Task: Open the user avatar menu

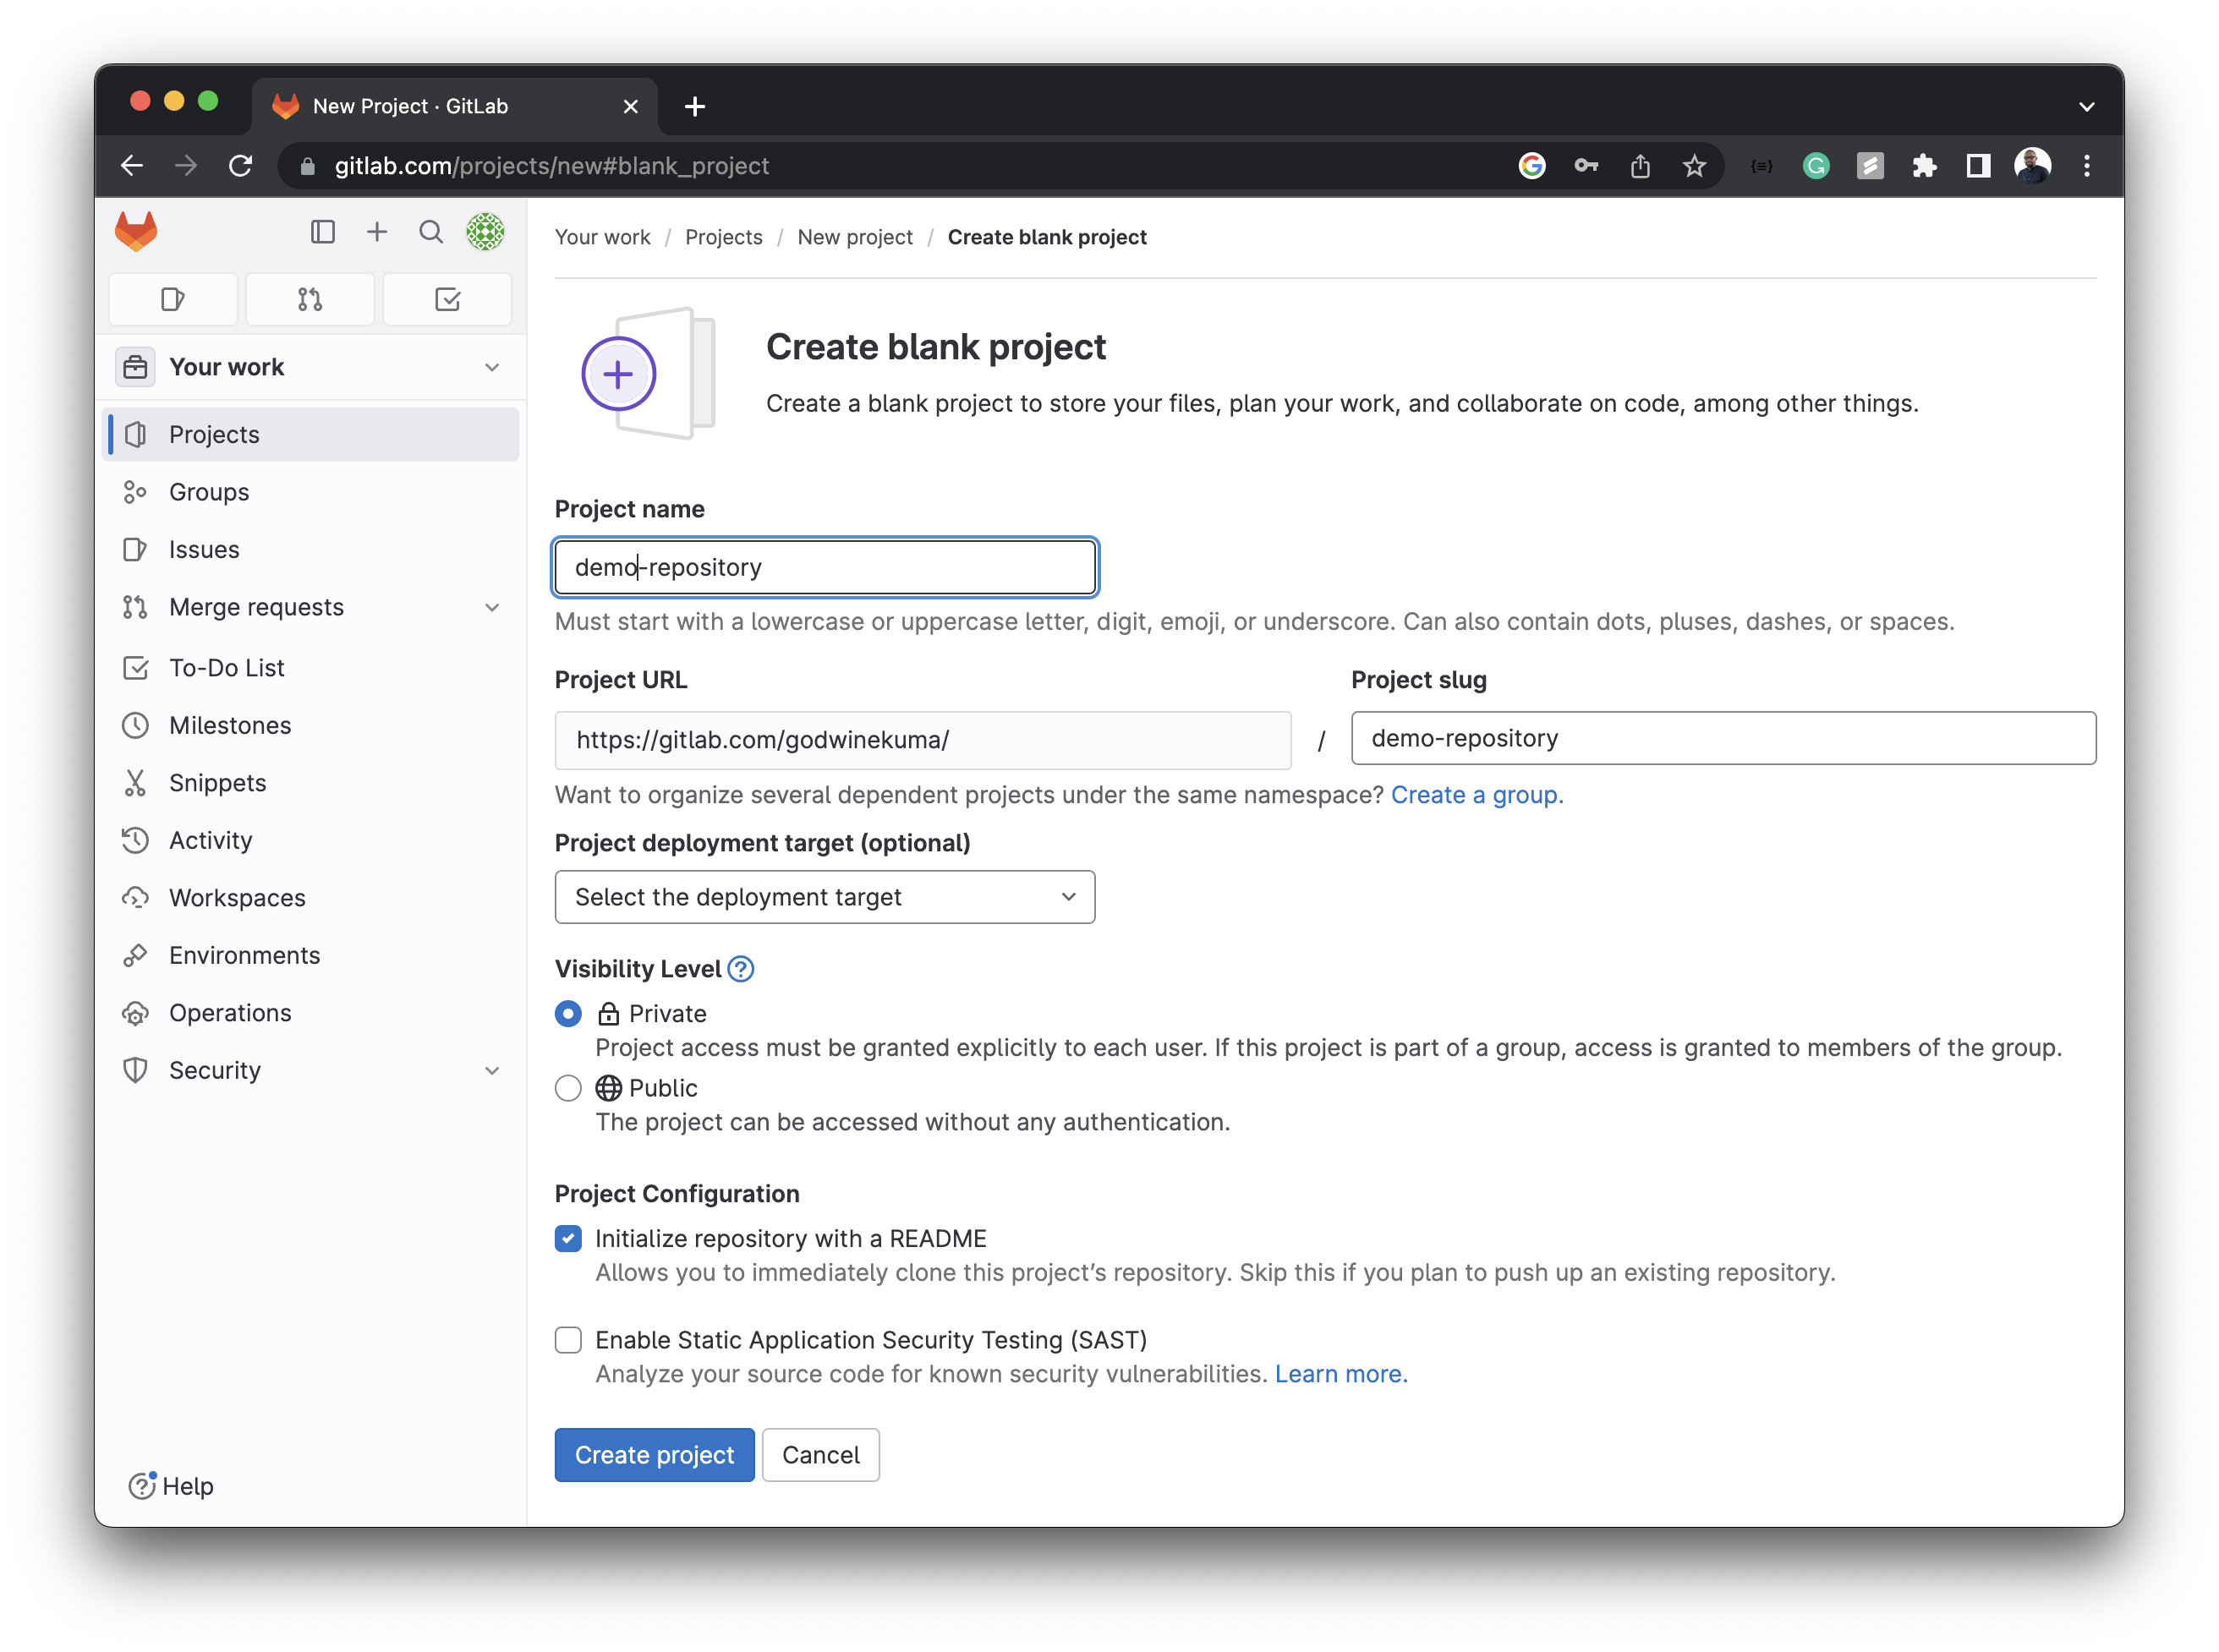Action: point(485,232)
